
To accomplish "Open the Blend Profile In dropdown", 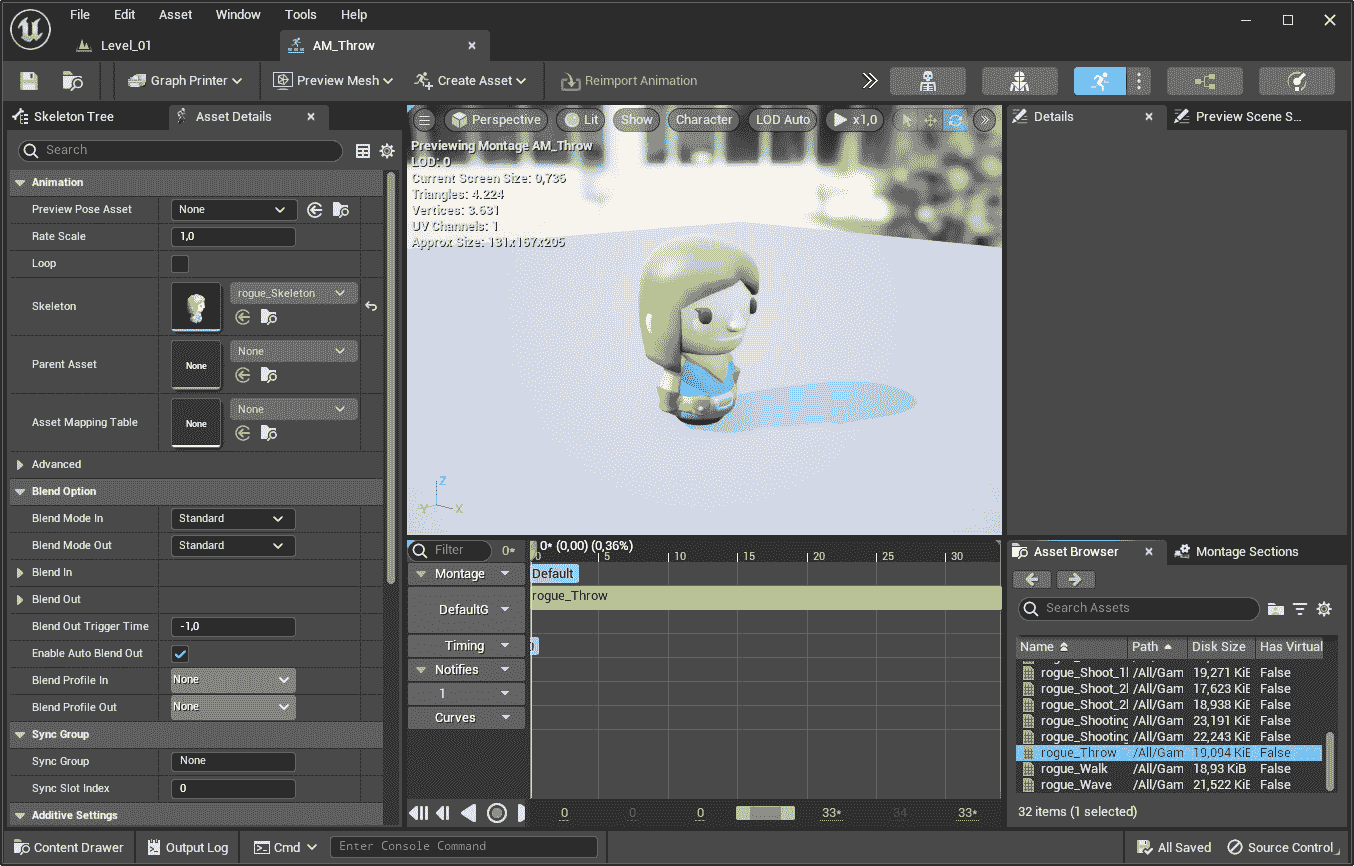I will click(233, 681).
